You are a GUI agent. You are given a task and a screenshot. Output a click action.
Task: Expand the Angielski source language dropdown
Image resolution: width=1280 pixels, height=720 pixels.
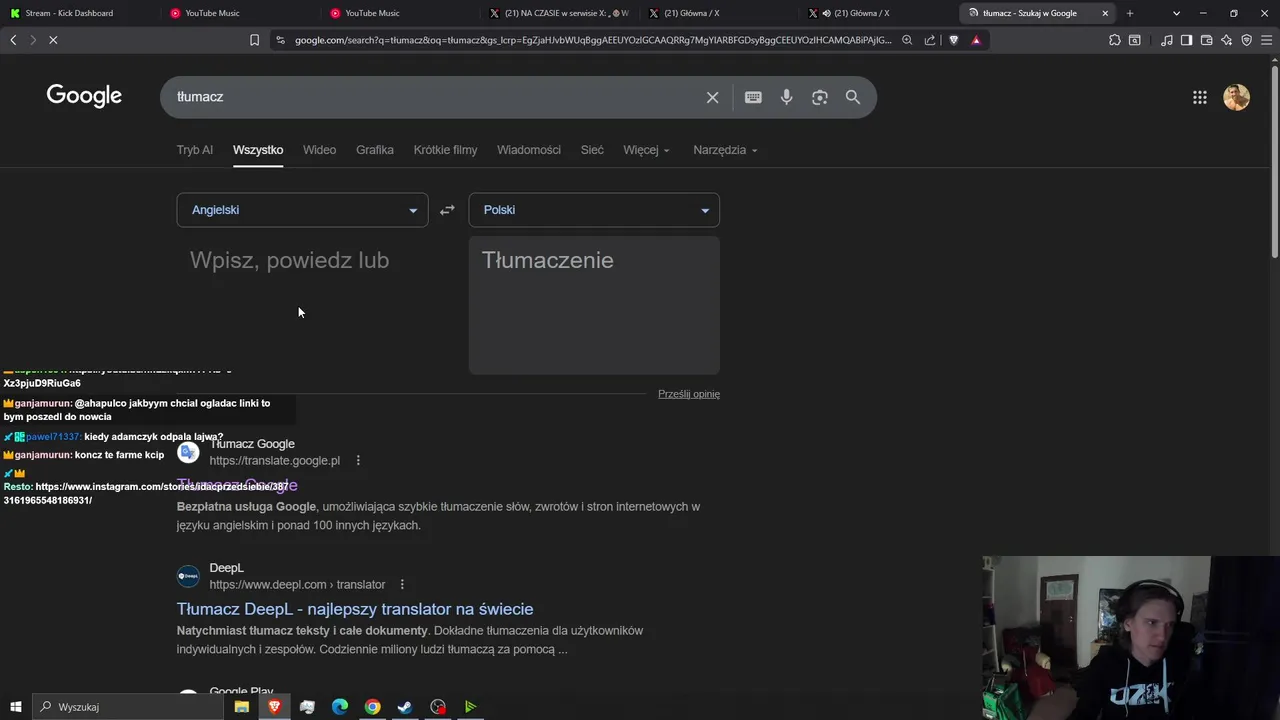303,210
